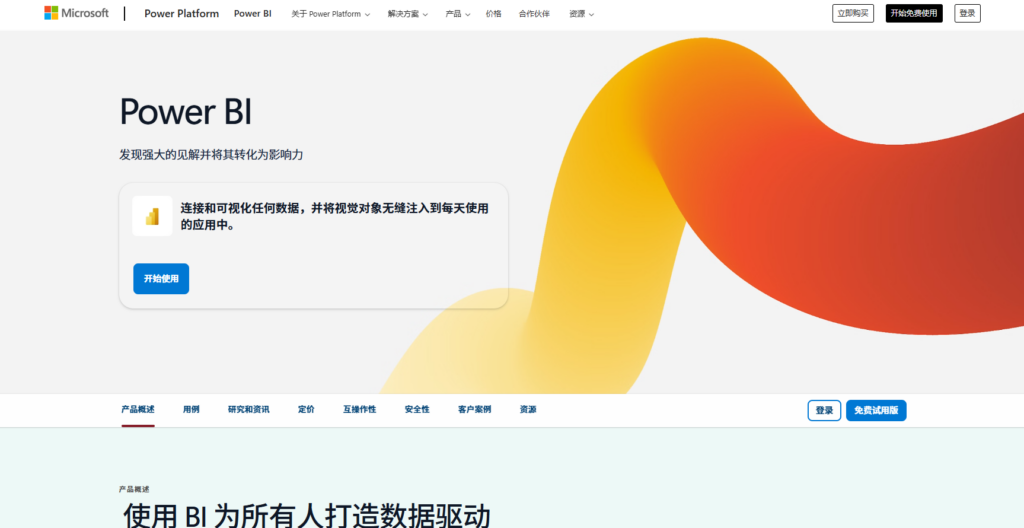Click 登录 next to 开始免费使用
This screenshot has width=1024, height=528.
click(967, 13)
